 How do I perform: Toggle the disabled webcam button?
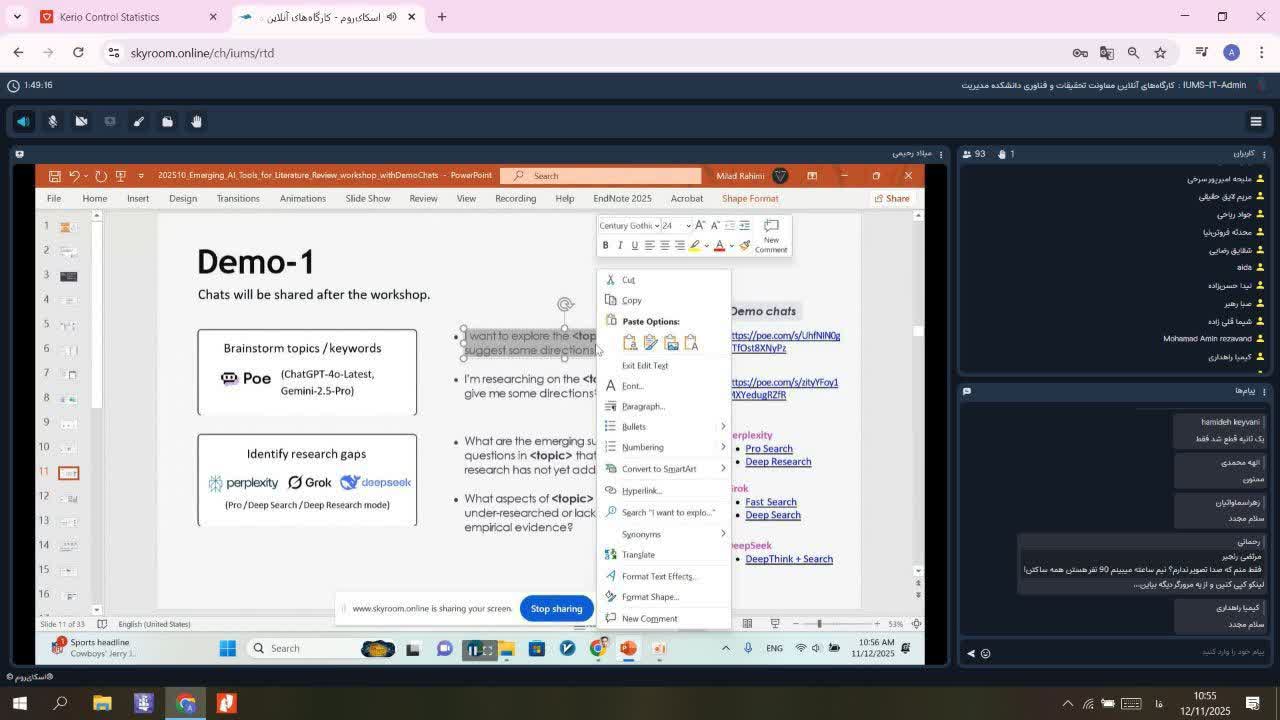(82, 121)
